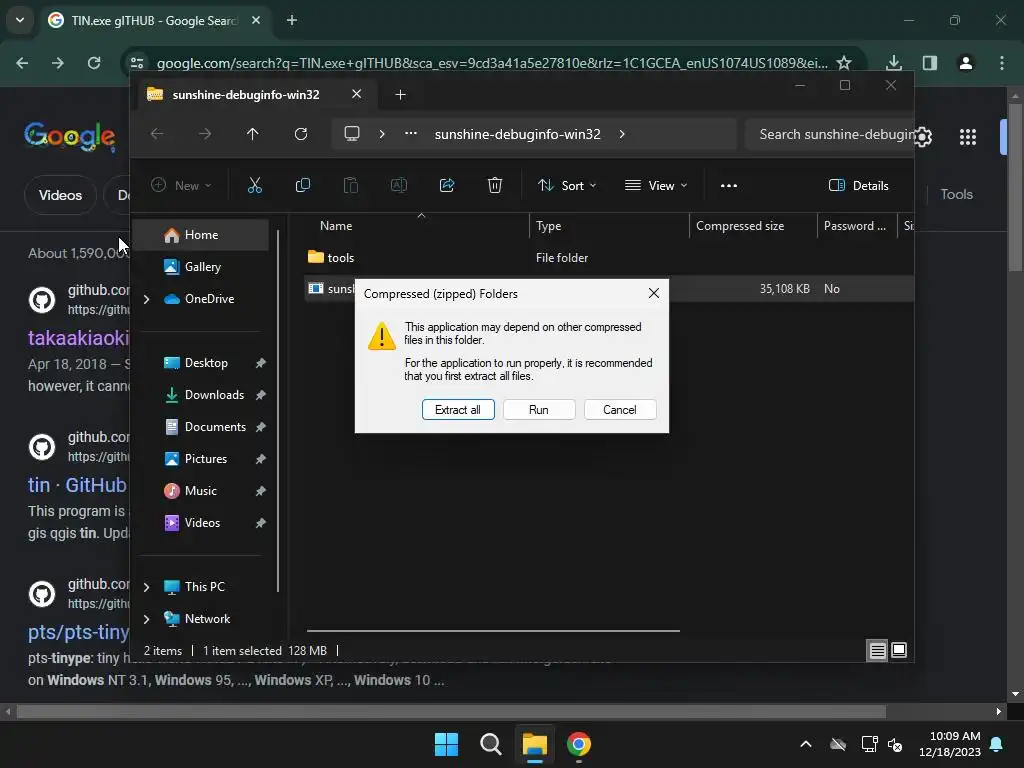
Task: Select the Videos filter on Google results
Action: (60, 195)
